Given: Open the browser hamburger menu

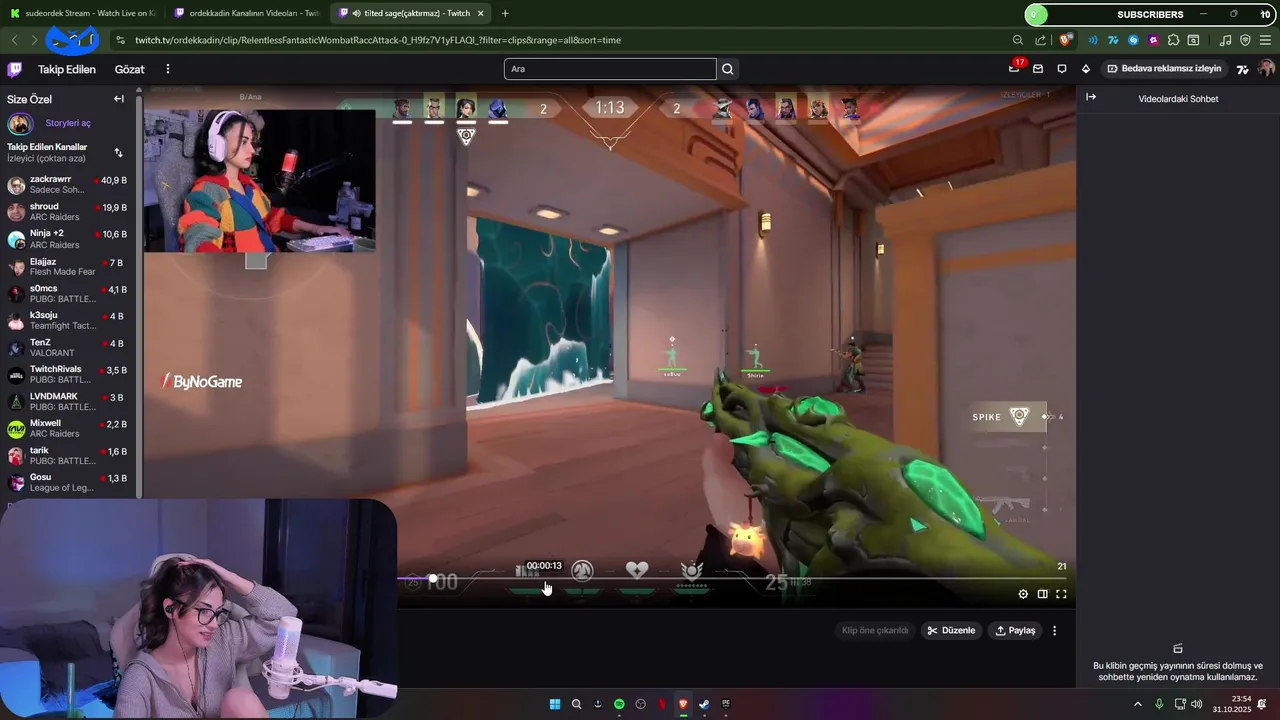Looking at the screenshot, I should click(x=1265, y=40).
